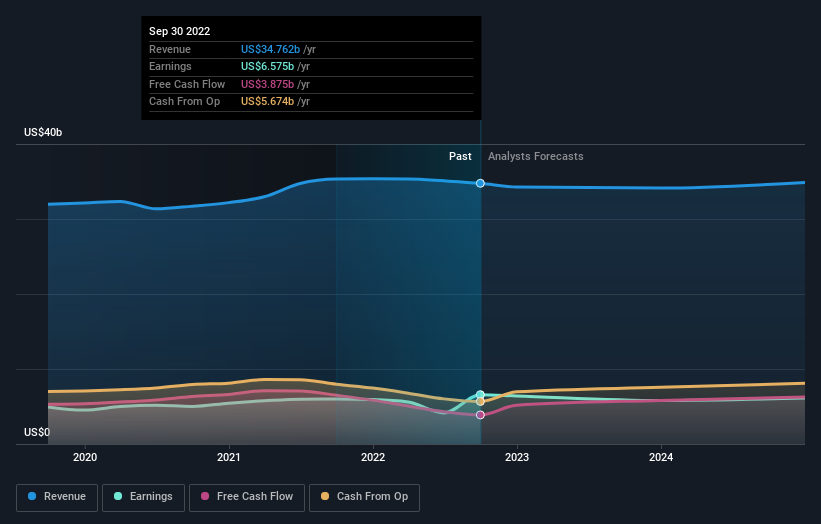821x524 pixels.
Task: Select the Cash From Op data point marker
Action: 480,402
